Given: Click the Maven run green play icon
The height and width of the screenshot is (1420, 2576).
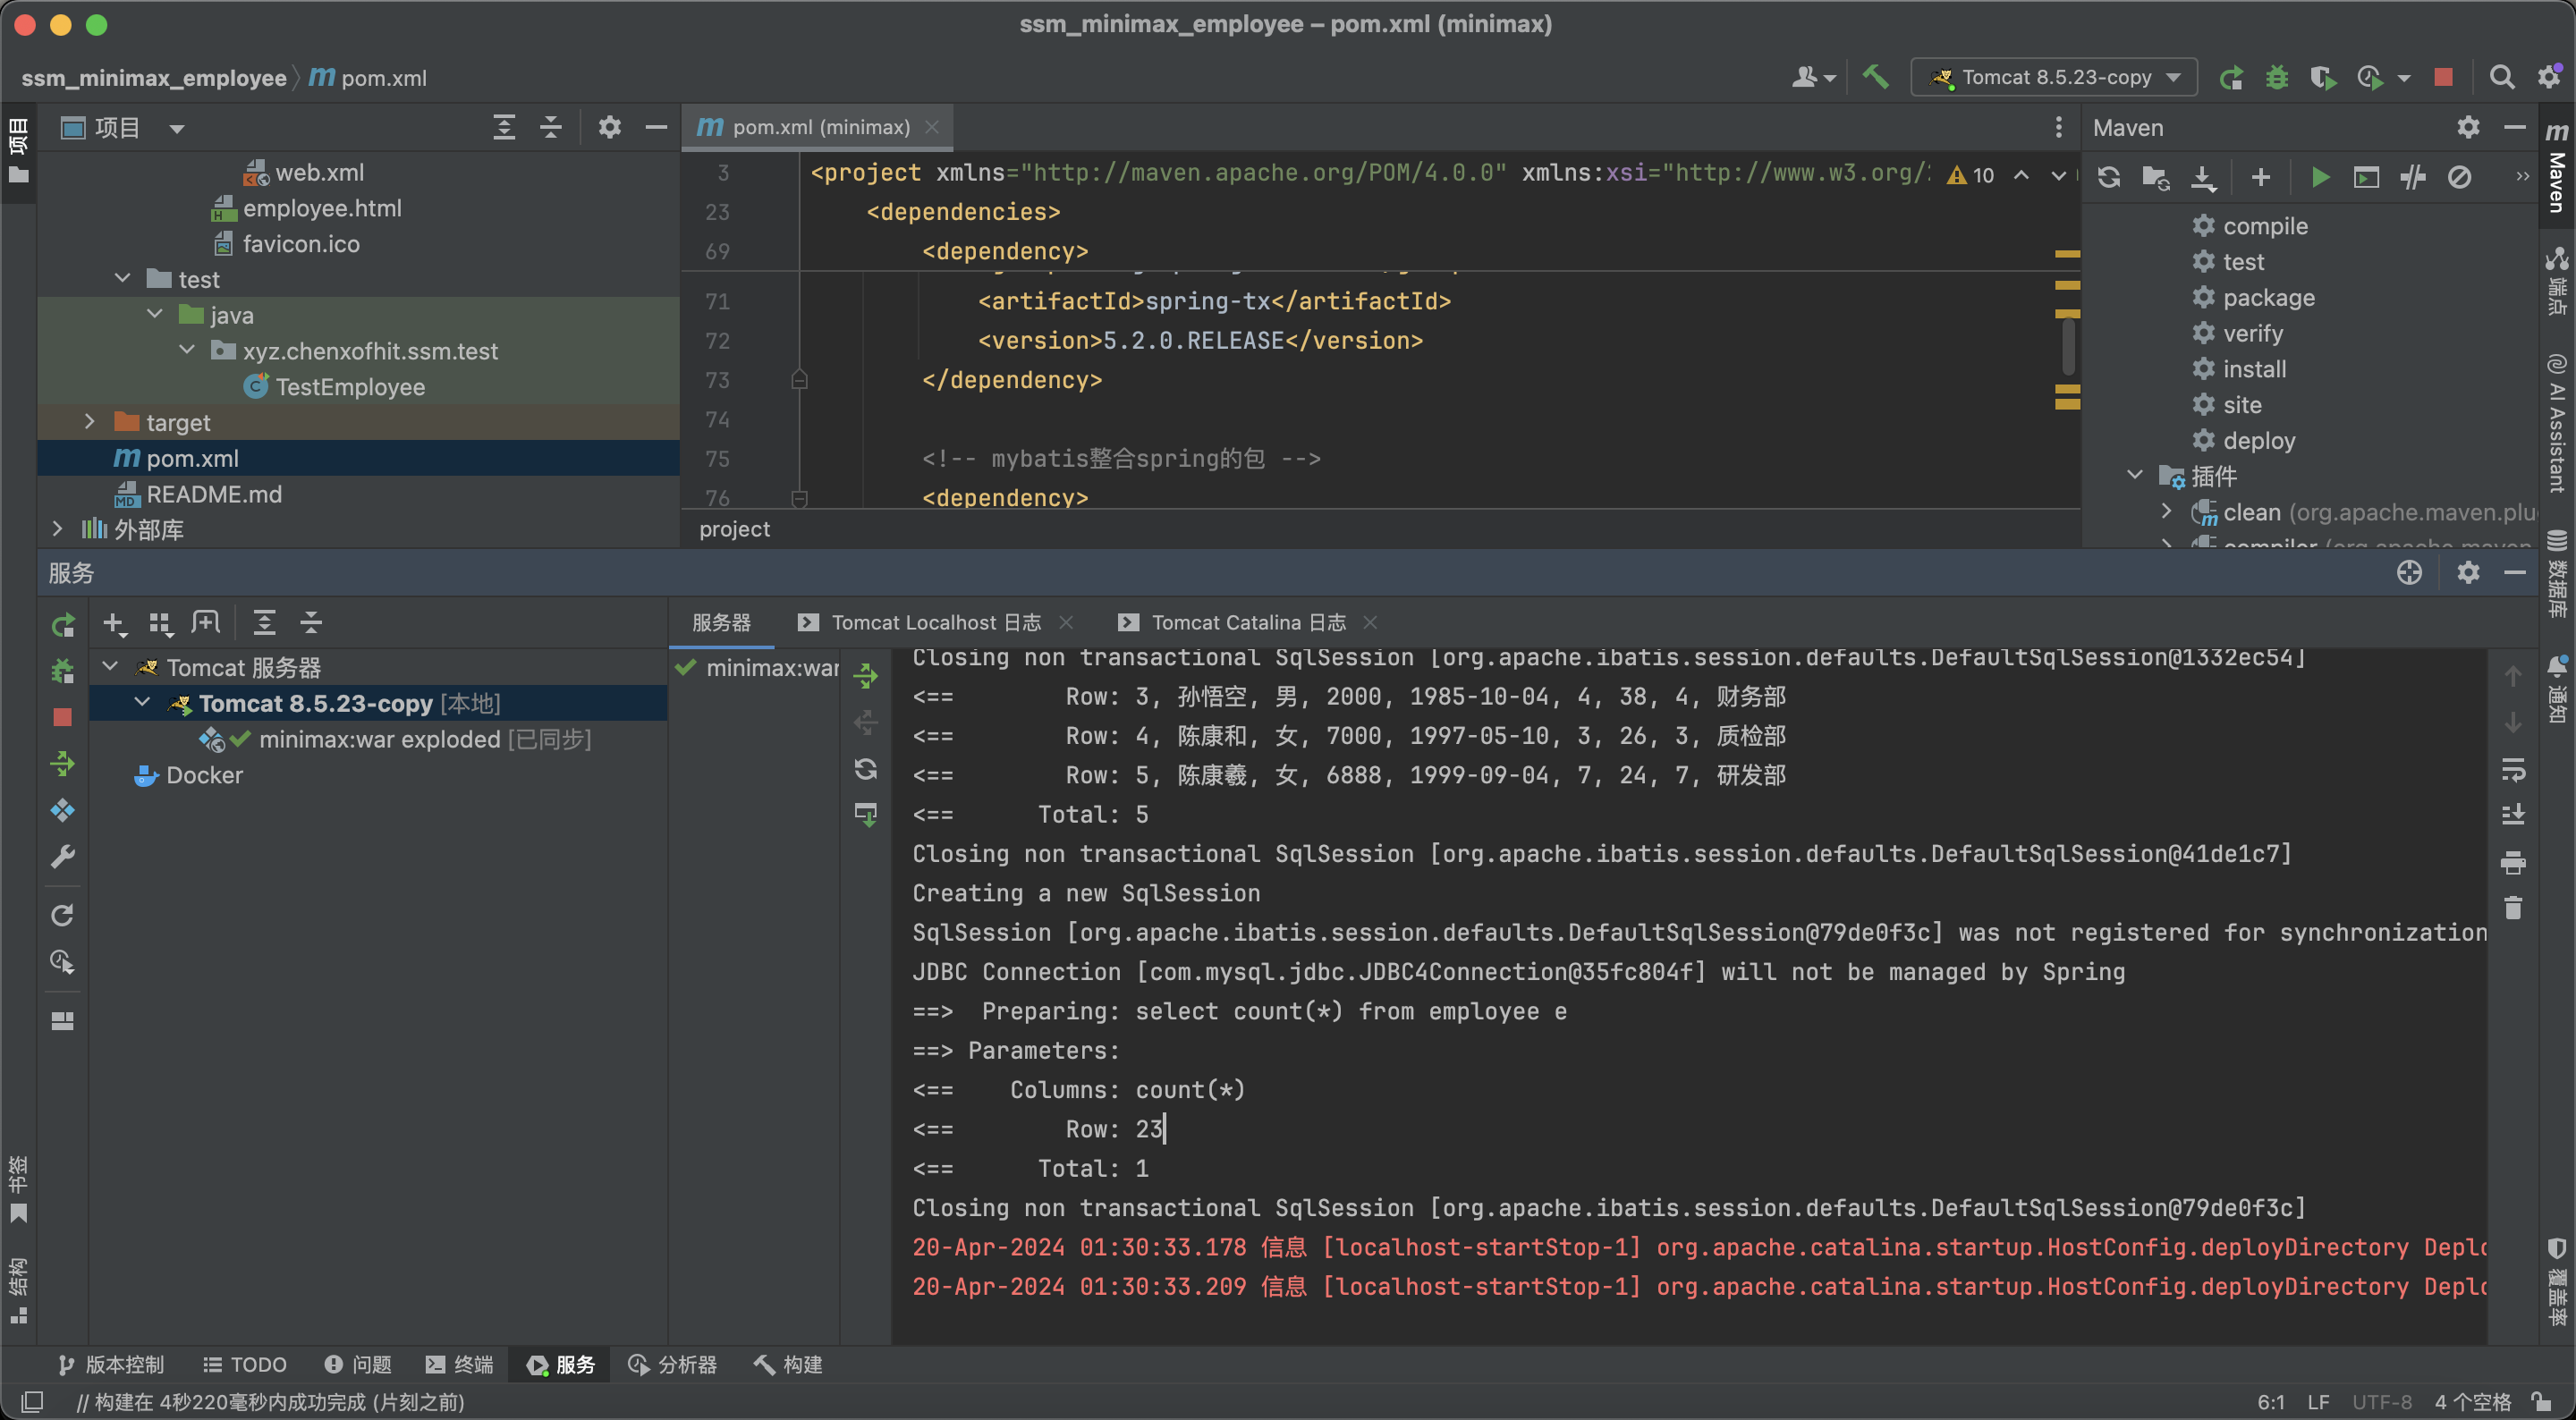Looking at the screenshot, I should tap(2320, 178).
